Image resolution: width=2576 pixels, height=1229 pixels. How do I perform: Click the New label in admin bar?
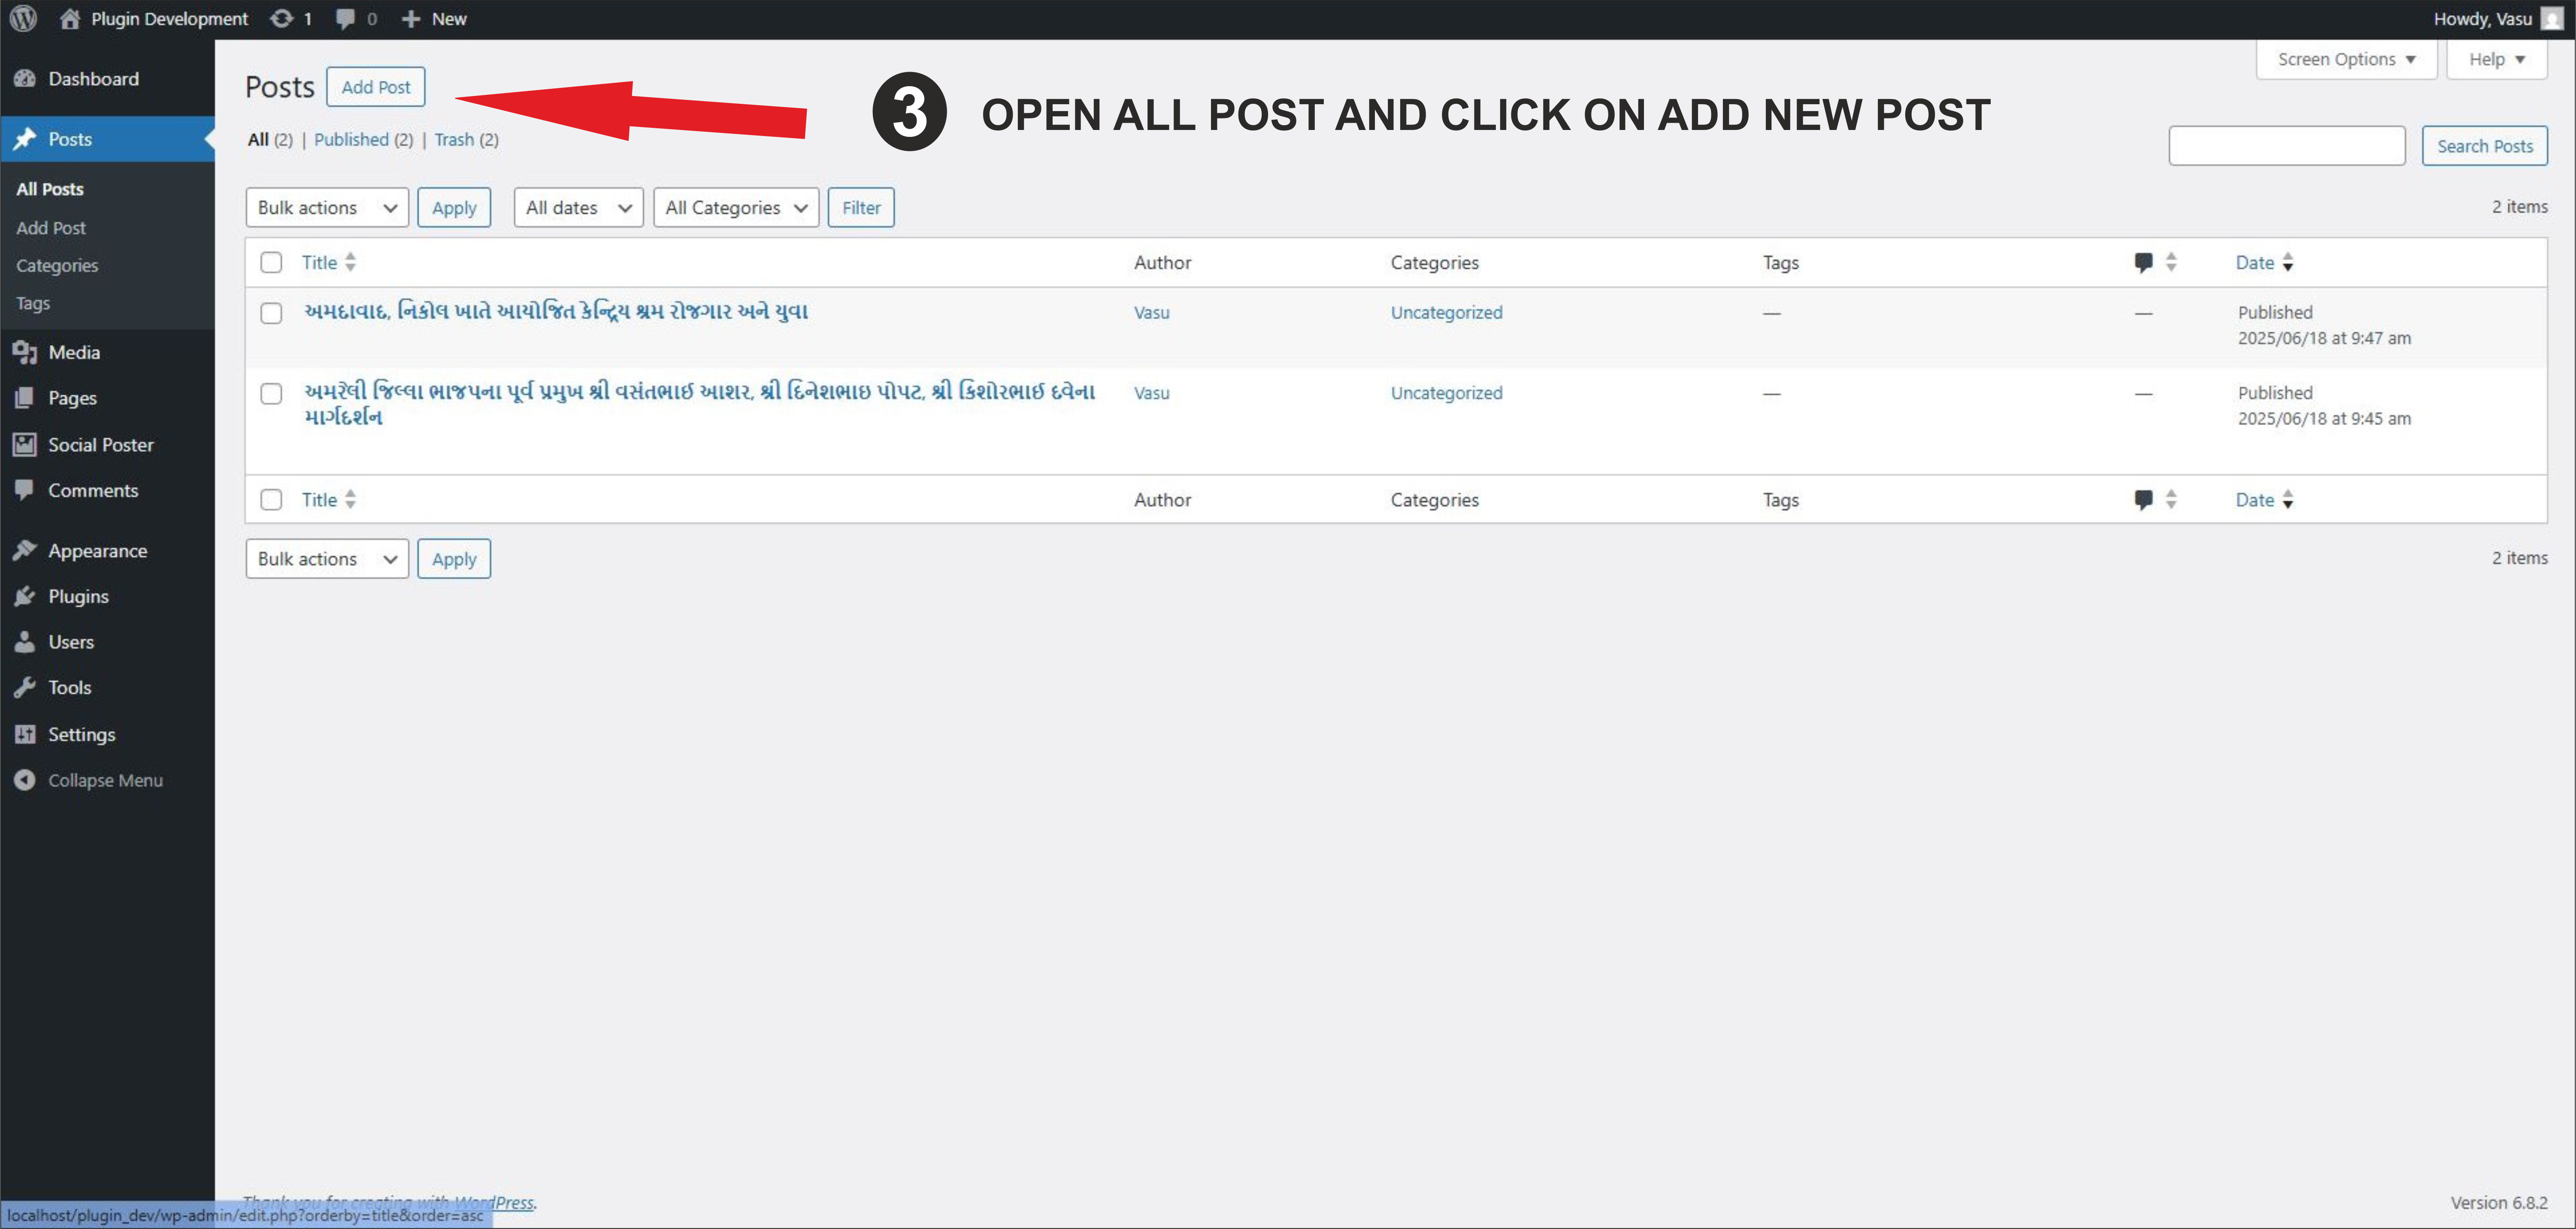pyautogui.click(x=449, y=19)
